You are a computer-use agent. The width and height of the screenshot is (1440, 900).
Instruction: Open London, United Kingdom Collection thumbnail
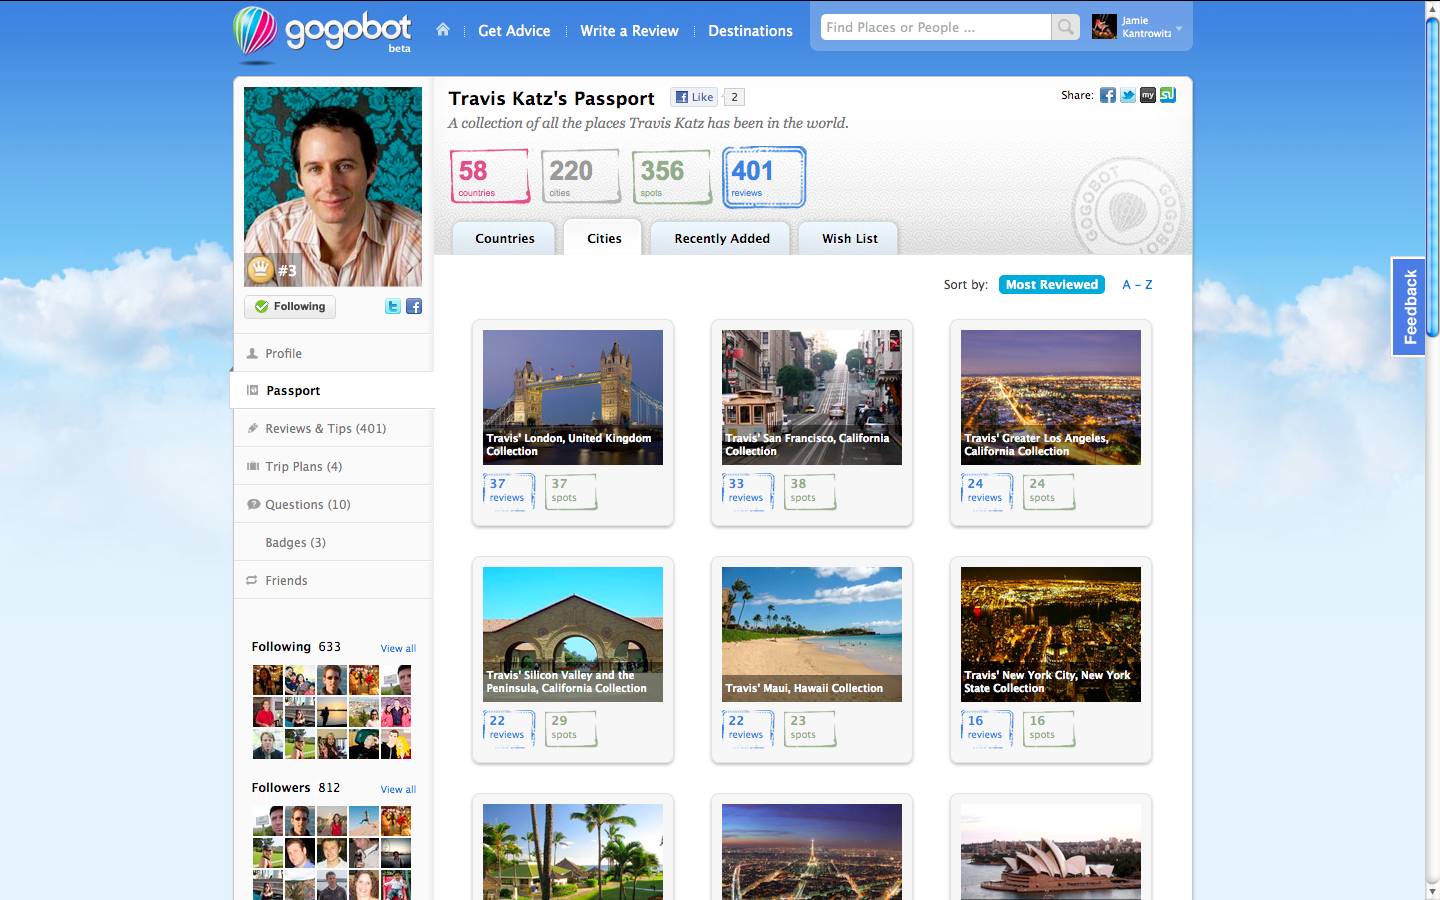(x=573, y=397)
